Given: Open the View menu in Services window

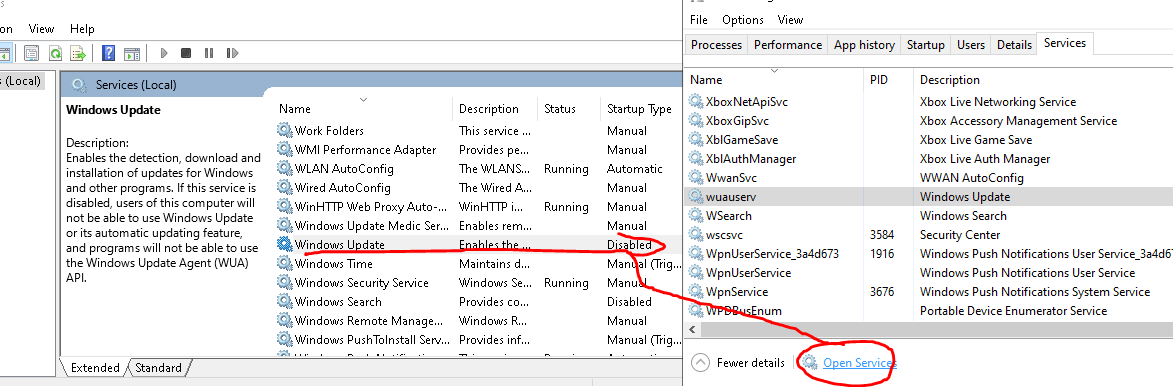Looking at the screenshot, I should tap(41, 28).
